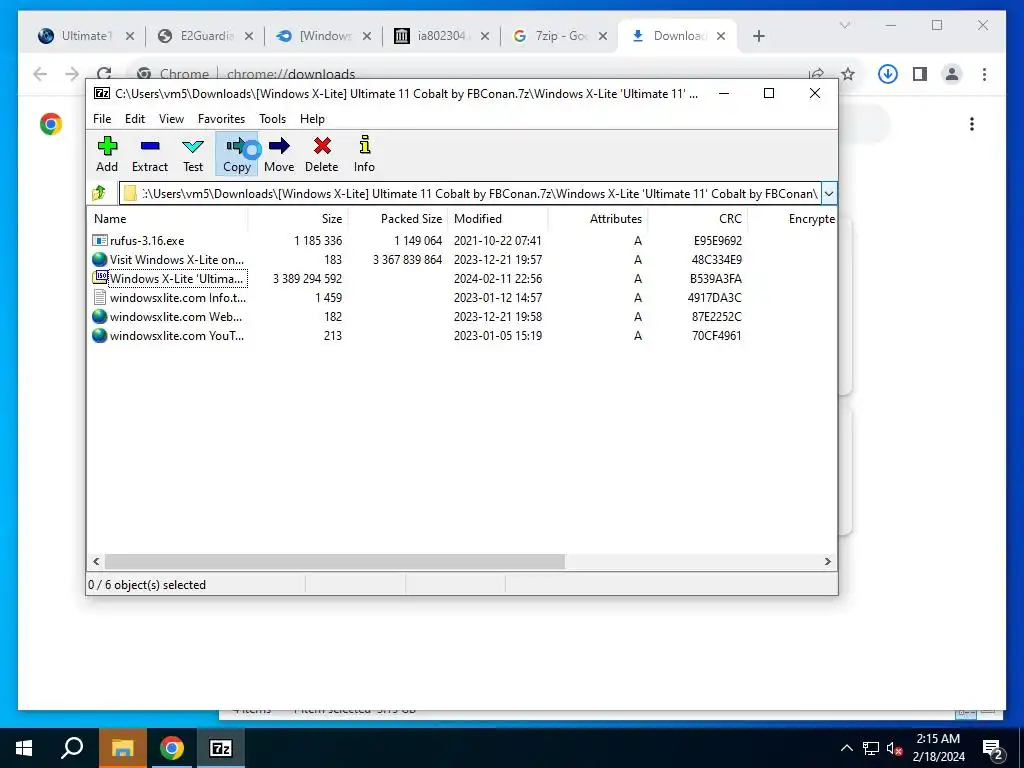The width and height of the screenshot is (1024, 768).
Task: Open File Explorer from the taskbar
Action: [123, 748]
